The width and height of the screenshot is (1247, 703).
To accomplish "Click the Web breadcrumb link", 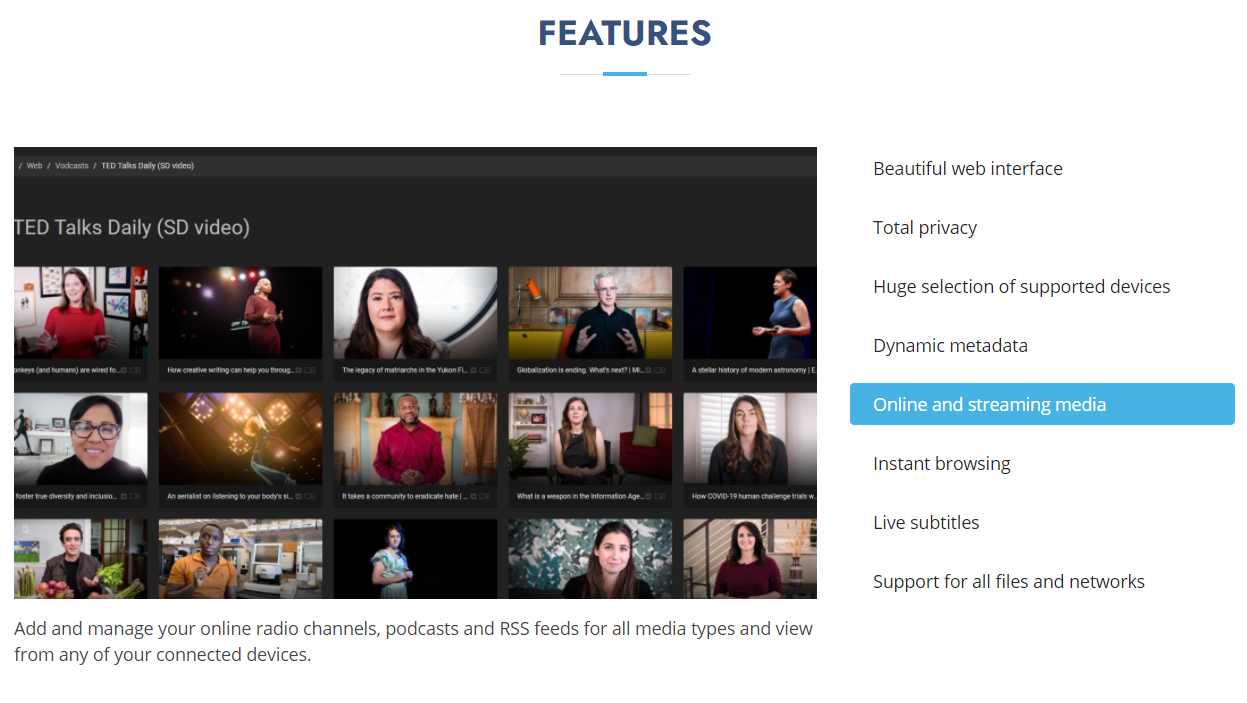I will tap(34, 166).
